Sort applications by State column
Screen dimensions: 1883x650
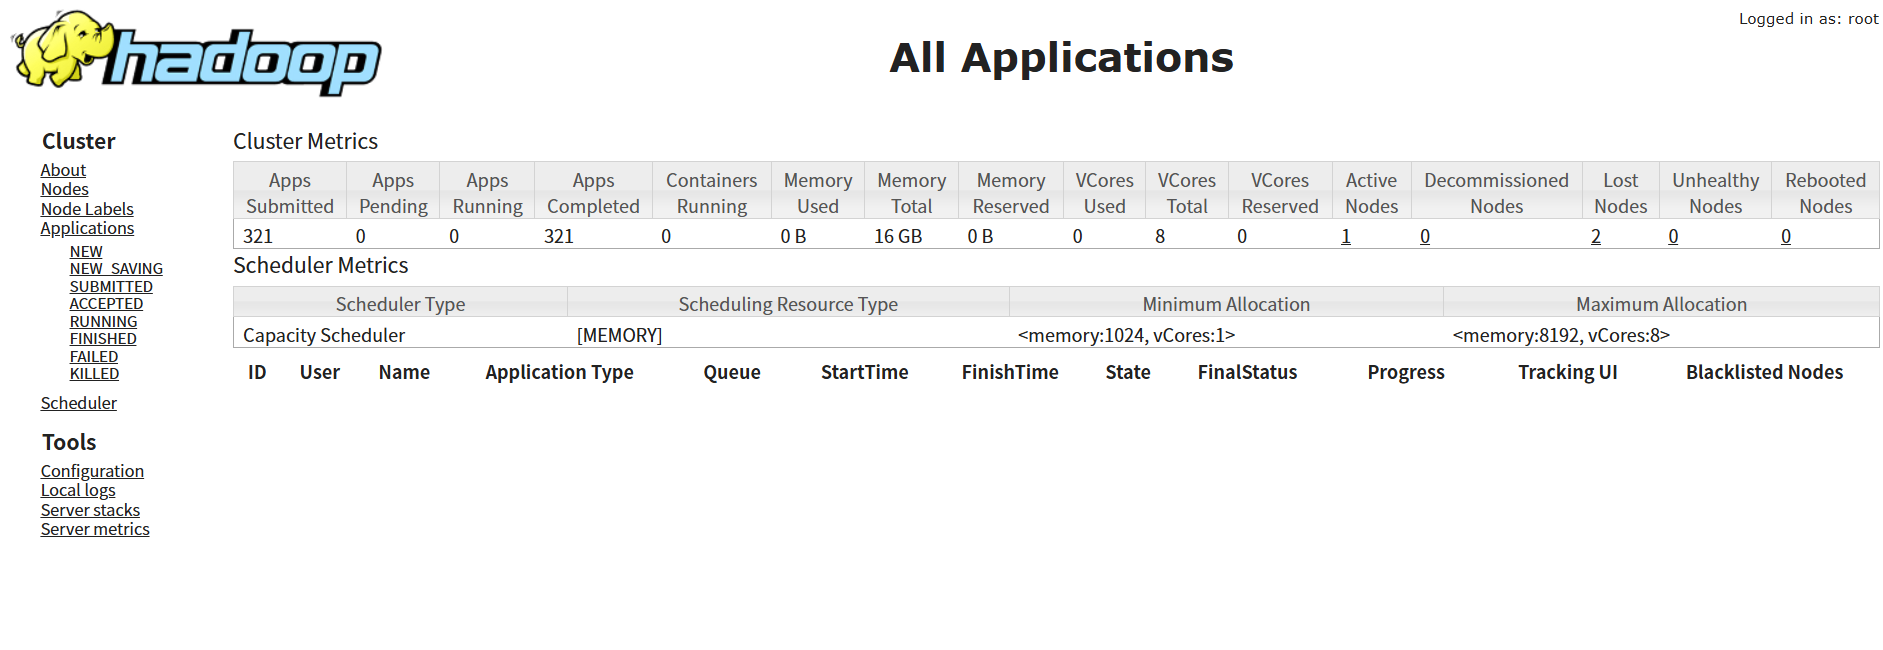pyautogui.click(x=1128, y=372)
